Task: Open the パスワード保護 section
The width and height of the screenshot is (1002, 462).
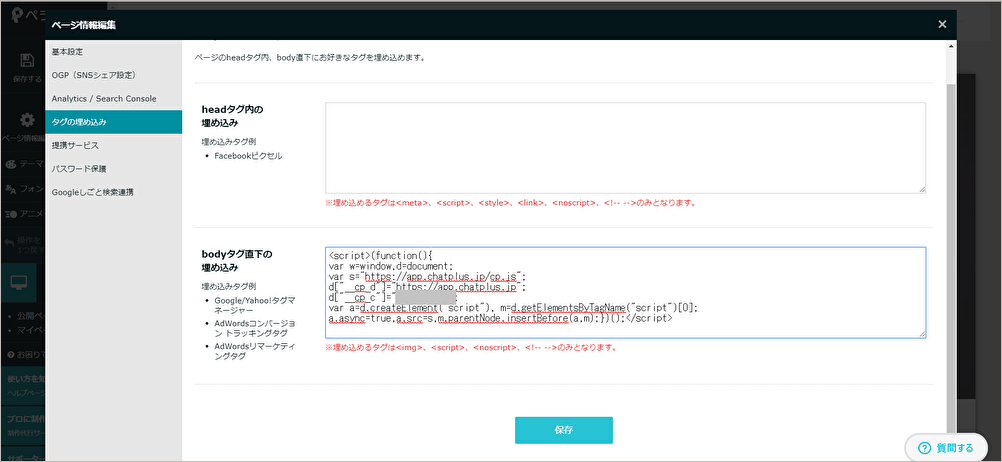Action: (x=114, y=169)
